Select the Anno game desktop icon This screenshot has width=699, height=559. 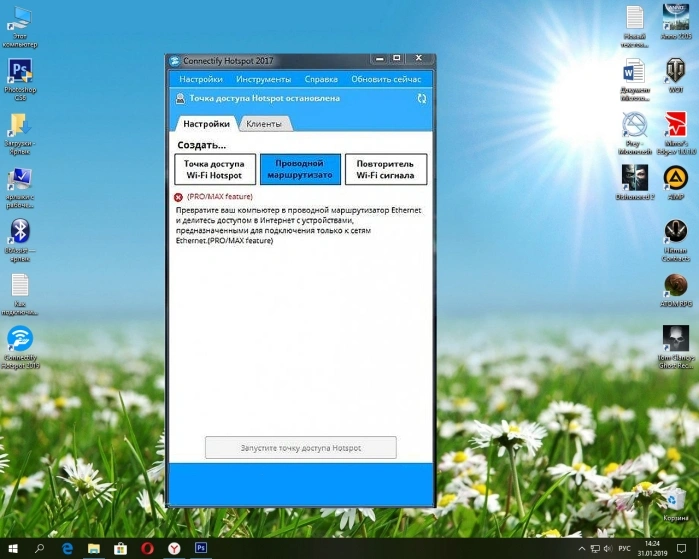[676, 22]
